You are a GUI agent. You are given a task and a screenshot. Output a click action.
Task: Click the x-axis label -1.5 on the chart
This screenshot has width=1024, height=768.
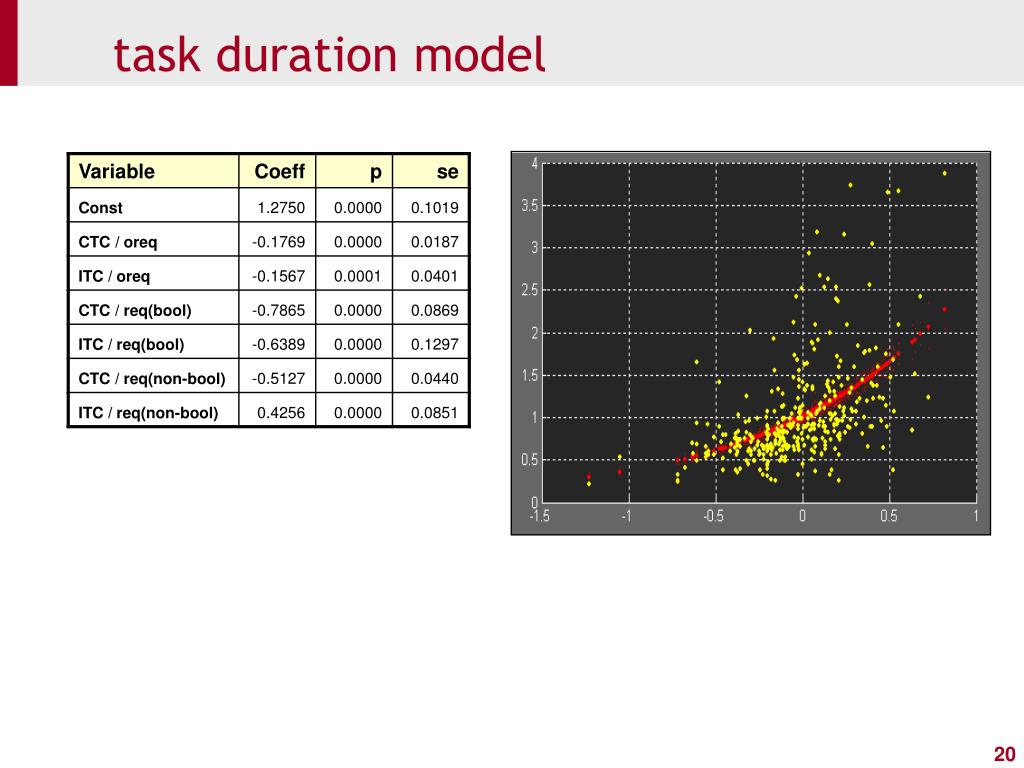point(539,516)
